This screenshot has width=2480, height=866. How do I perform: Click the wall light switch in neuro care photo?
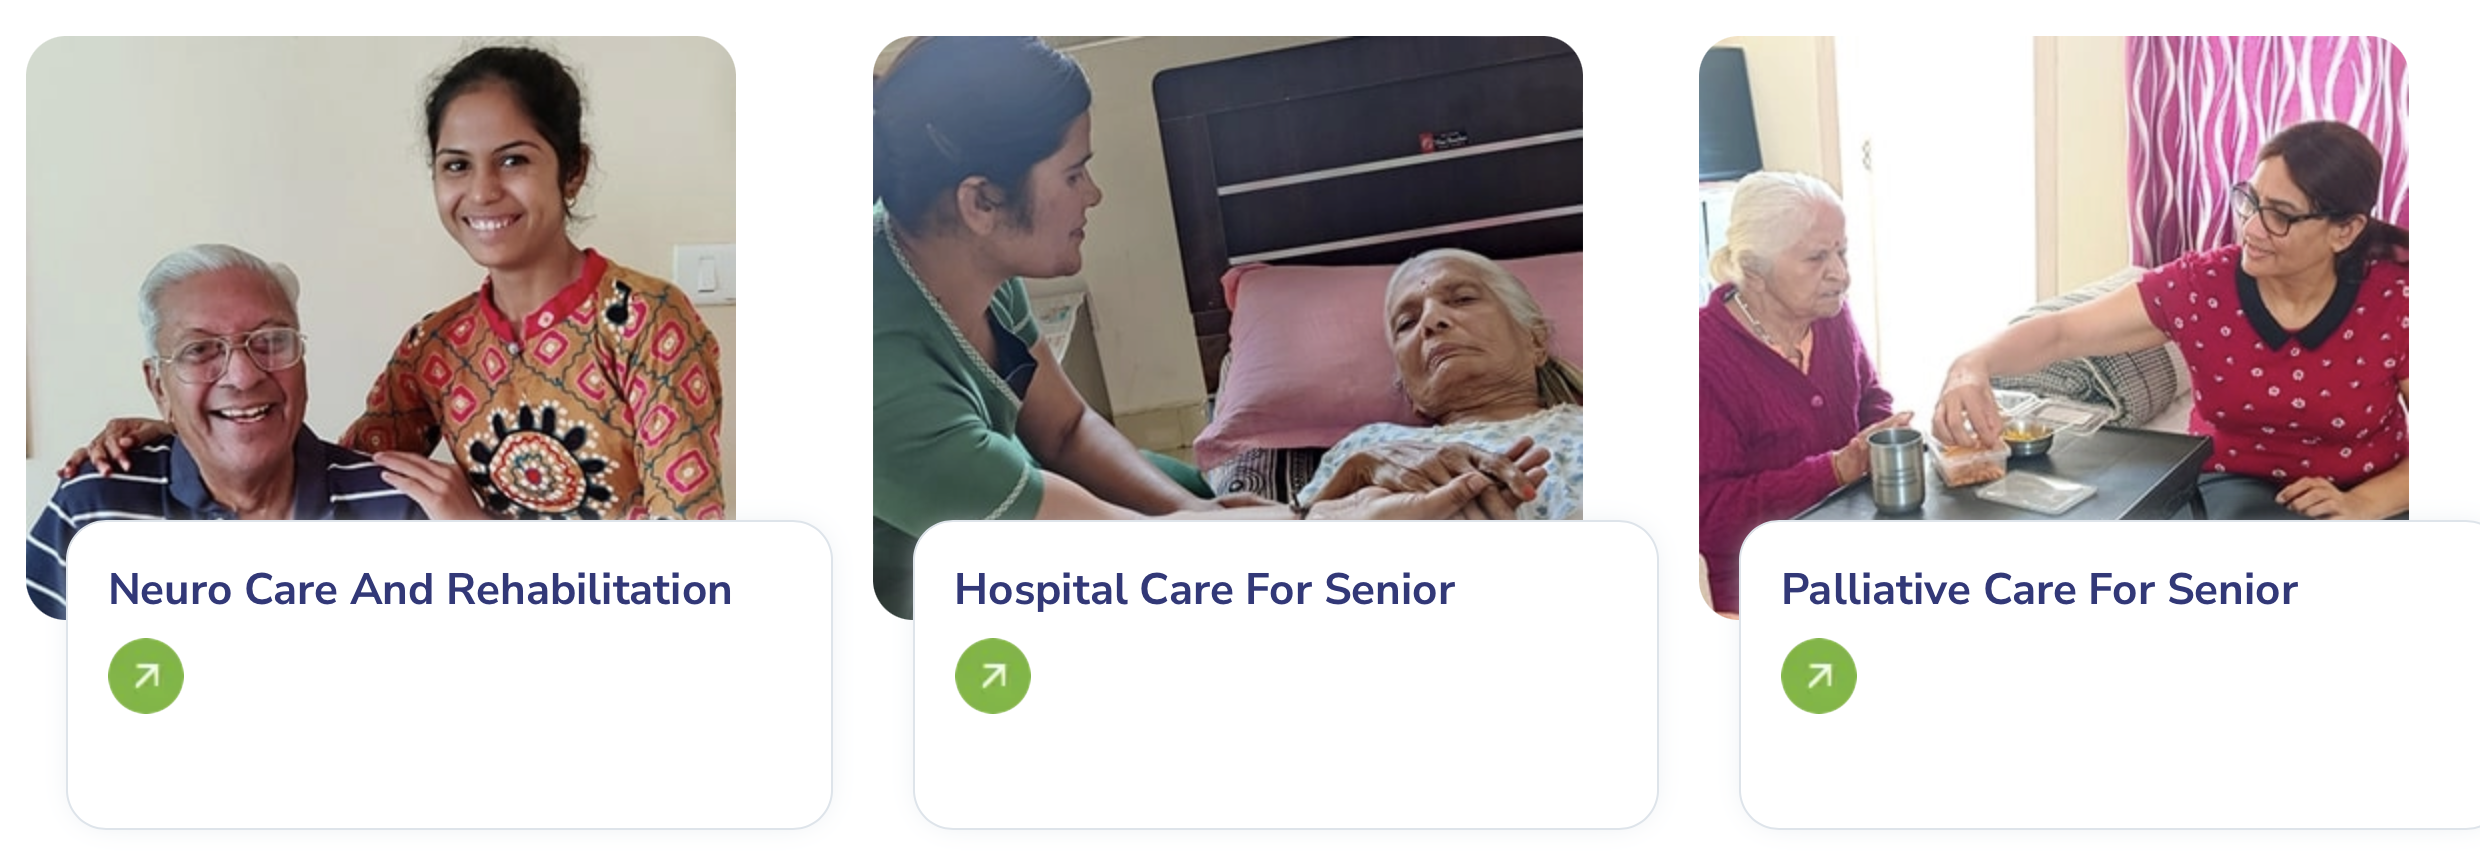click(x=705, y=272)
